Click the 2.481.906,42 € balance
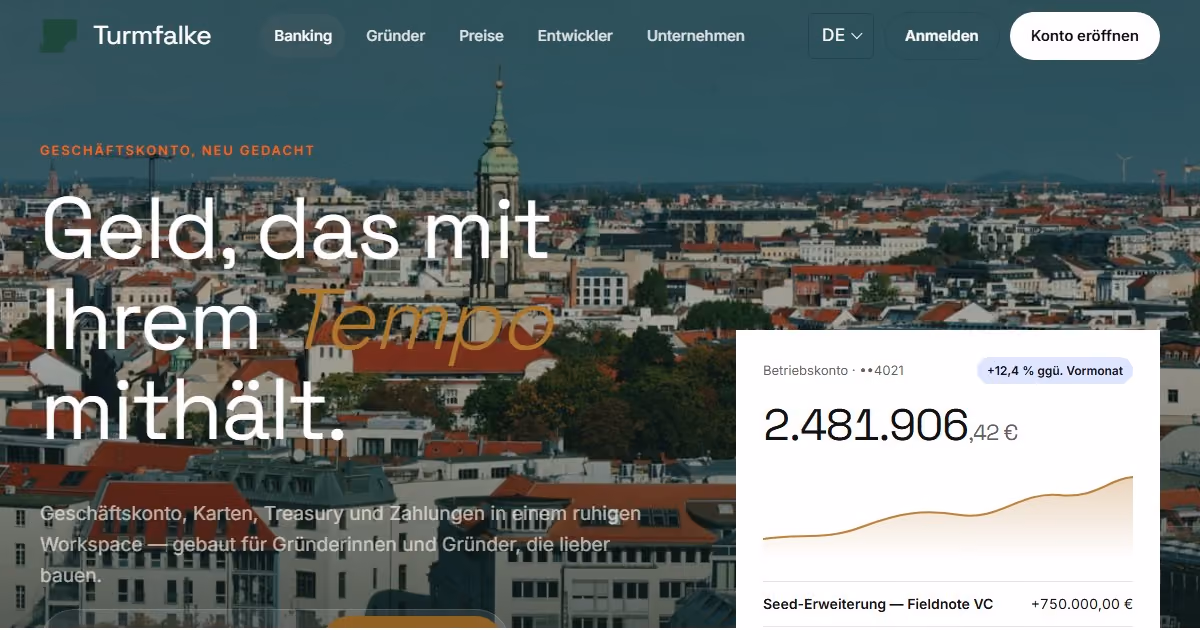Screen dimensions: 1200x630 pos(890,427)
